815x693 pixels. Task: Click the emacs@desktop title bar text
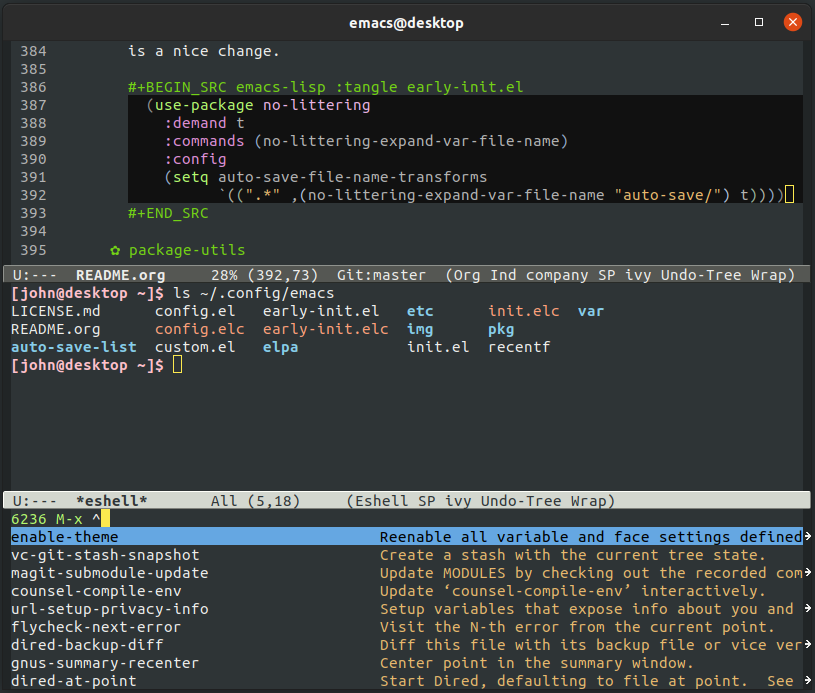(406, 23)
